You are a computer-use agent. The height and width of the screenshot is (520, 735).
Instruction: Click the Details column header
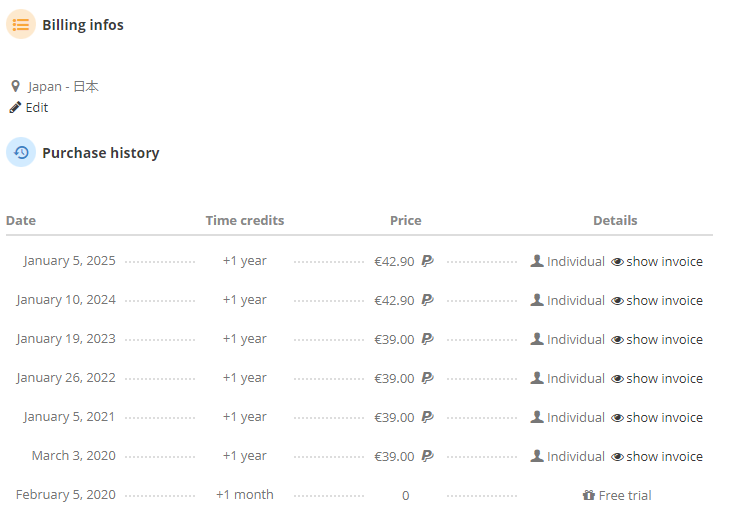pyautogui.click(x=615, y=220)
